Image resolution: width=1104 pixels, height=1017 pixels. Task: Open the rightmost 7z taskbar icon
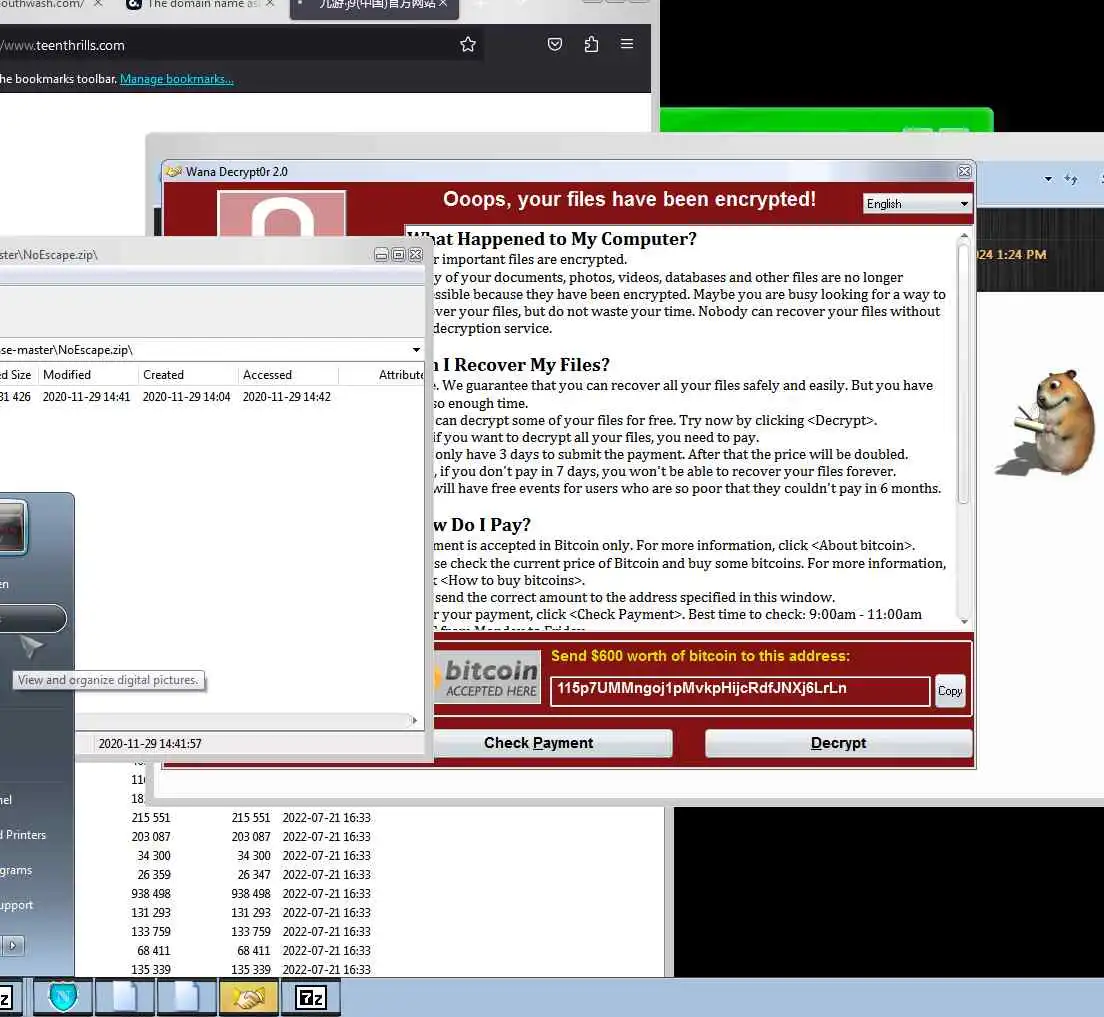(310, 997)
